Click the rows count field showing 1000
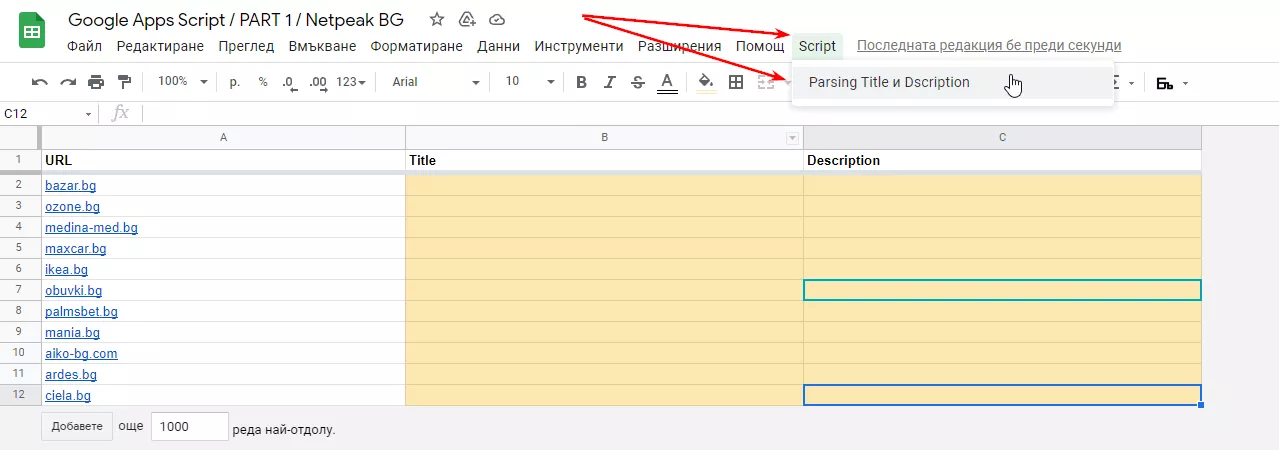 click(190, 426)
